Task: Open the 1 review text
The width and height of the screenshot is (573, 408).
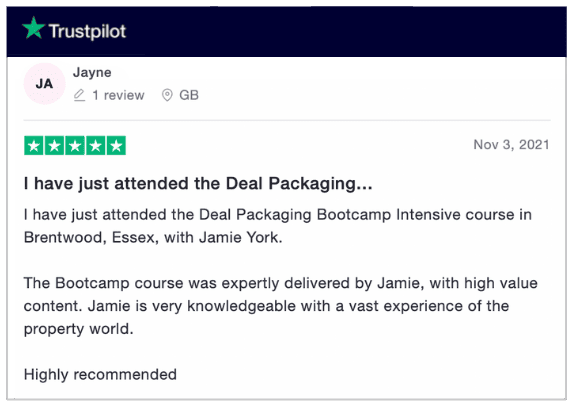Action: (118, 95)
